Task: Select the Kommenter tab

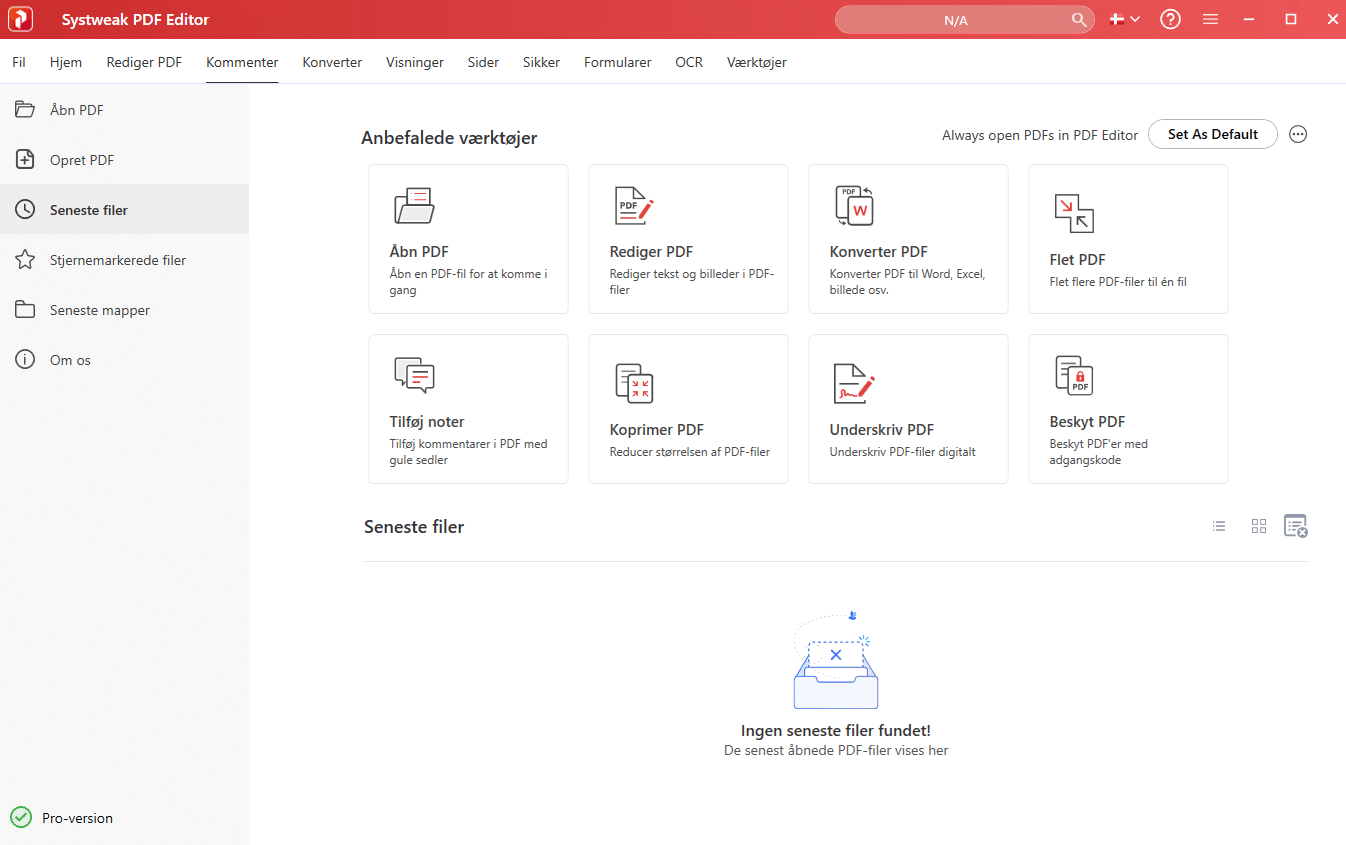Action: (242, 62)
